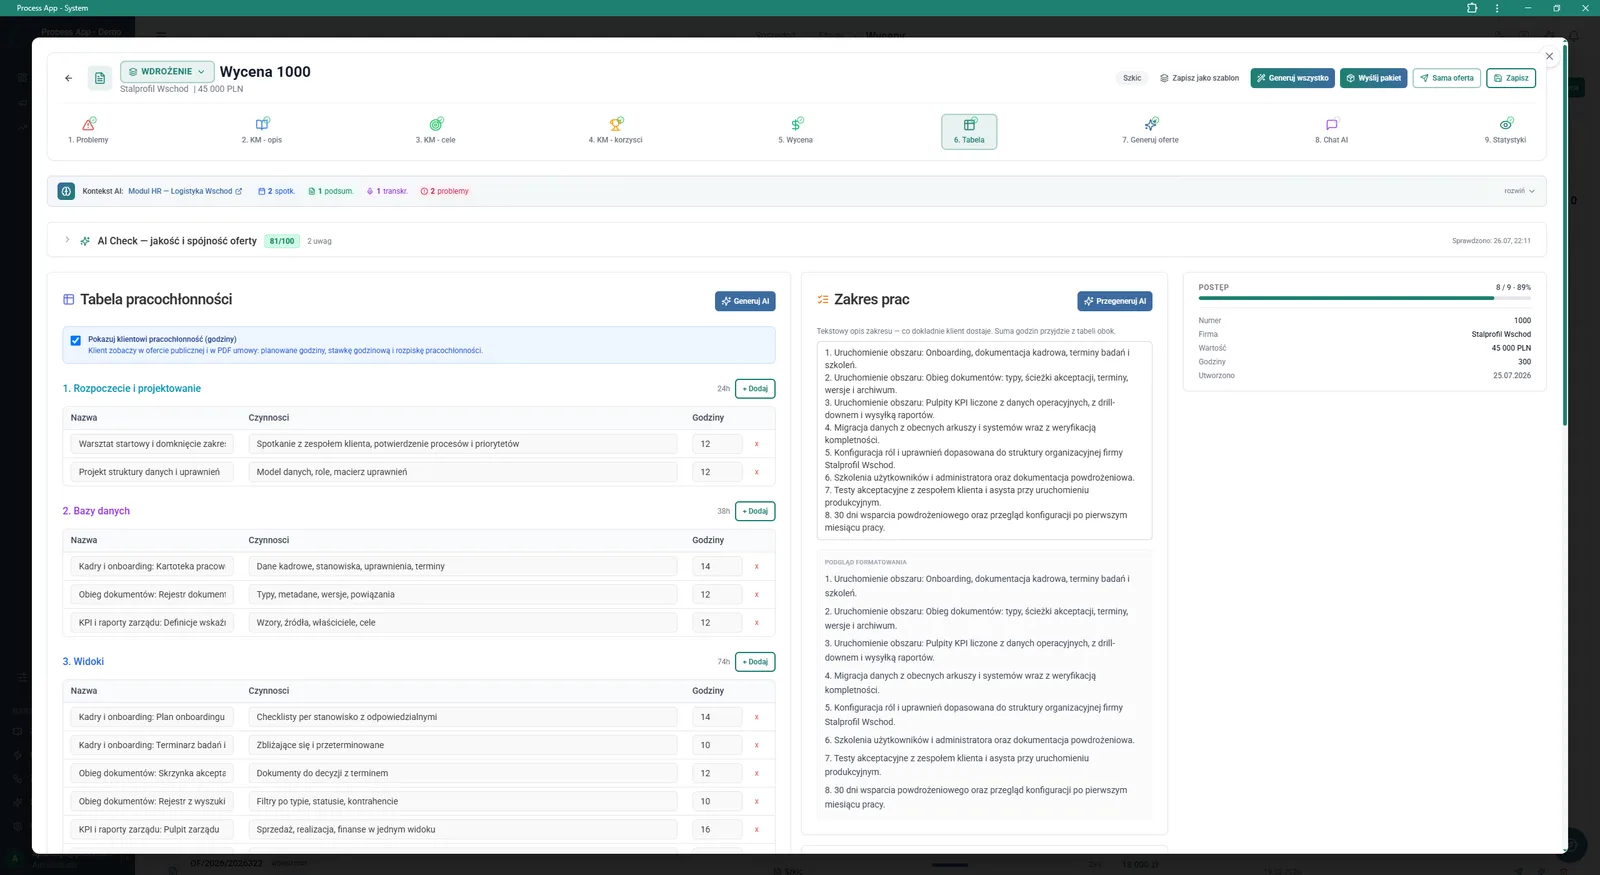Delete KPI i raporty: Definicje wskaźn row

pyautogui.click(x=756, y=622)
